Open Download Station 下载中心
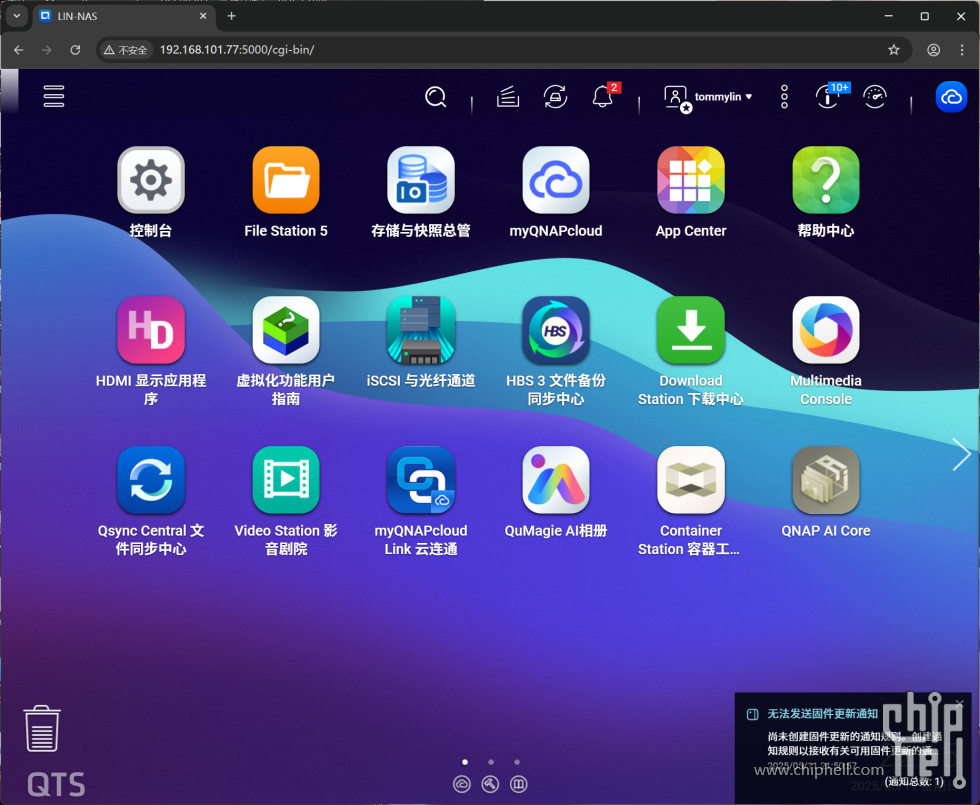The height and width of the screenshot is (805, 980). [x=691, y=330]
